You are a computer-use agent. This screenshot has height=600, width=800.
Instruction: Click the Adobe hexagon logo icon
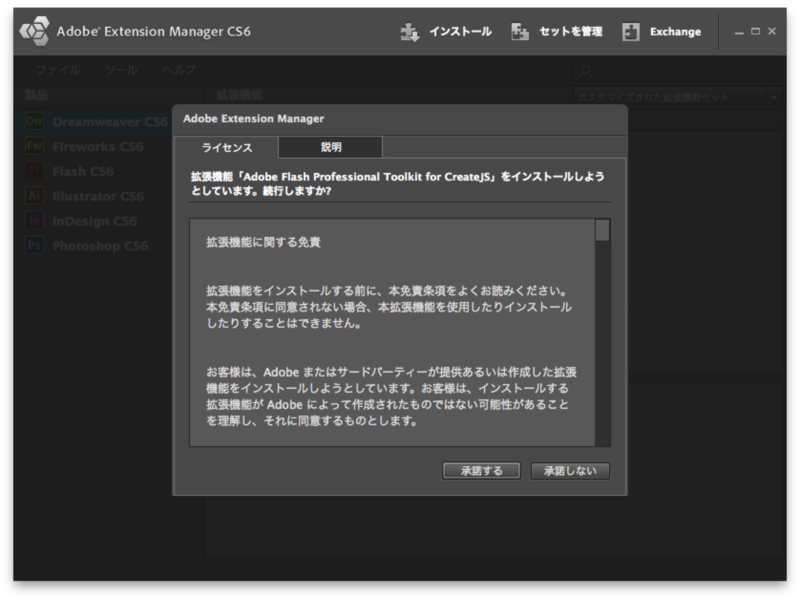point(33,31)
